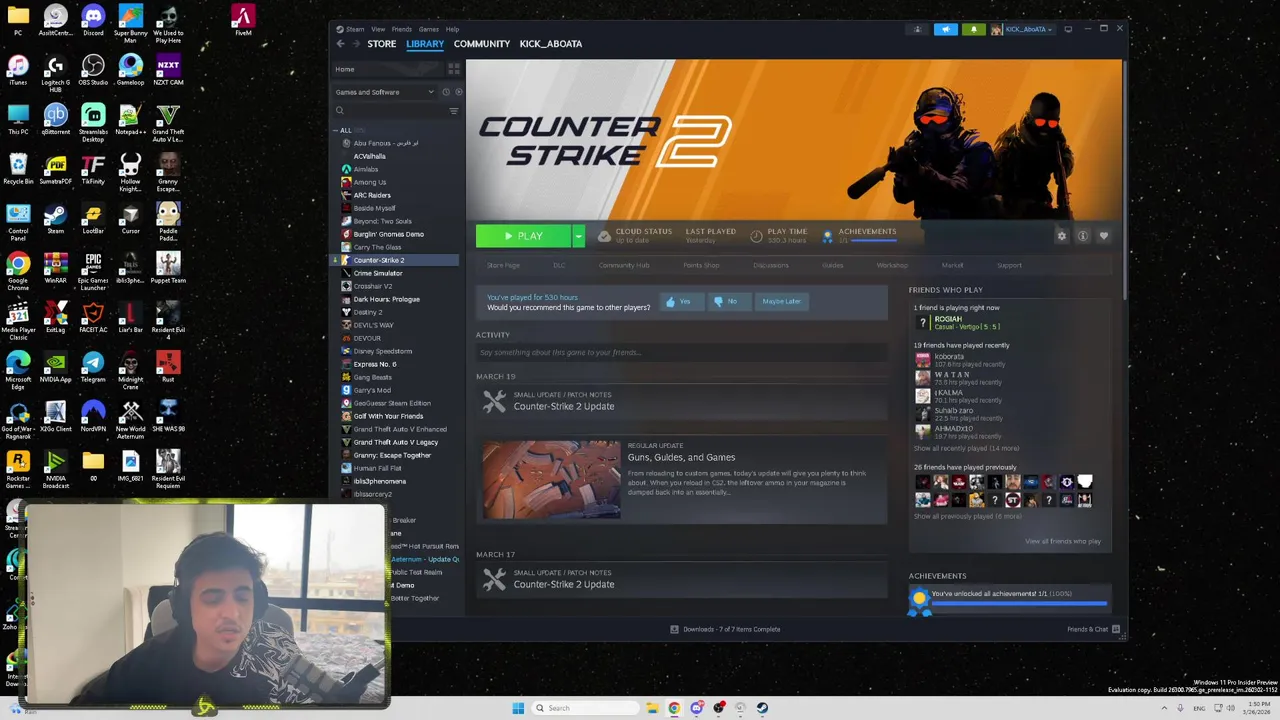Click the achievements progress bar
The width and height of the screenshot is (1280, 720).
(1019, 603)
